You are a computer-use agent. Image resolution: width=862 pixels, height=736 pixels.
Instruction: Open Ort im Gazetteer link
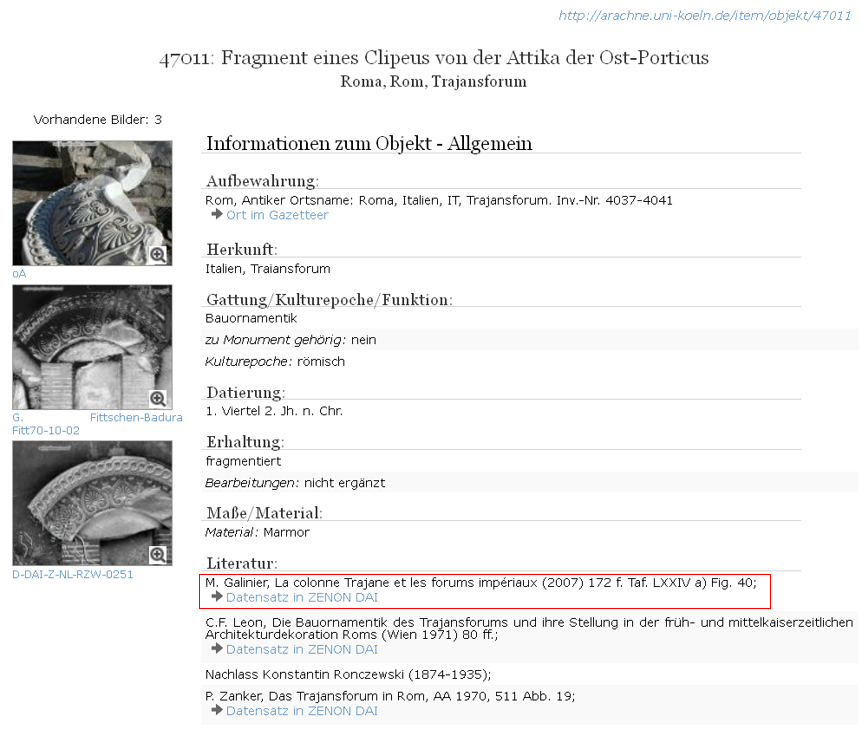[x=277, y=215]
